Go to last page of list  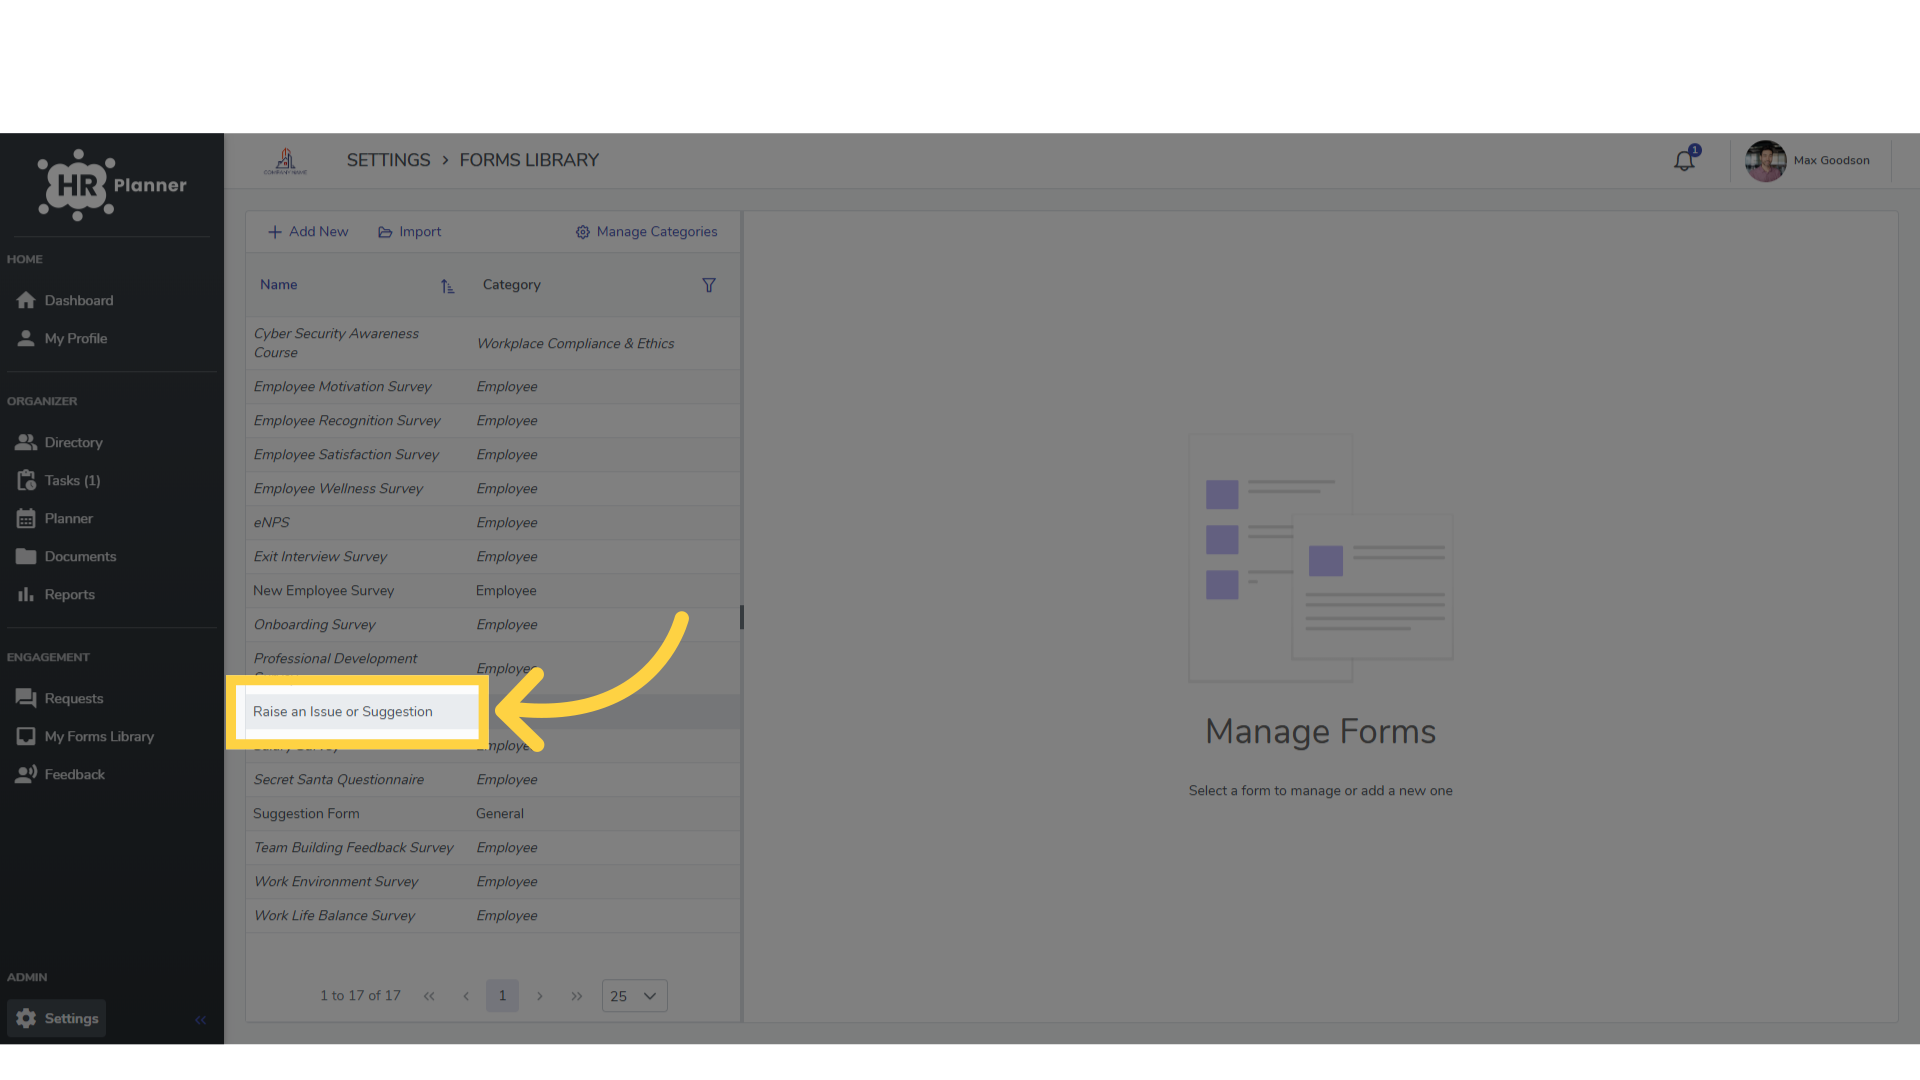(x=577, y=996)
